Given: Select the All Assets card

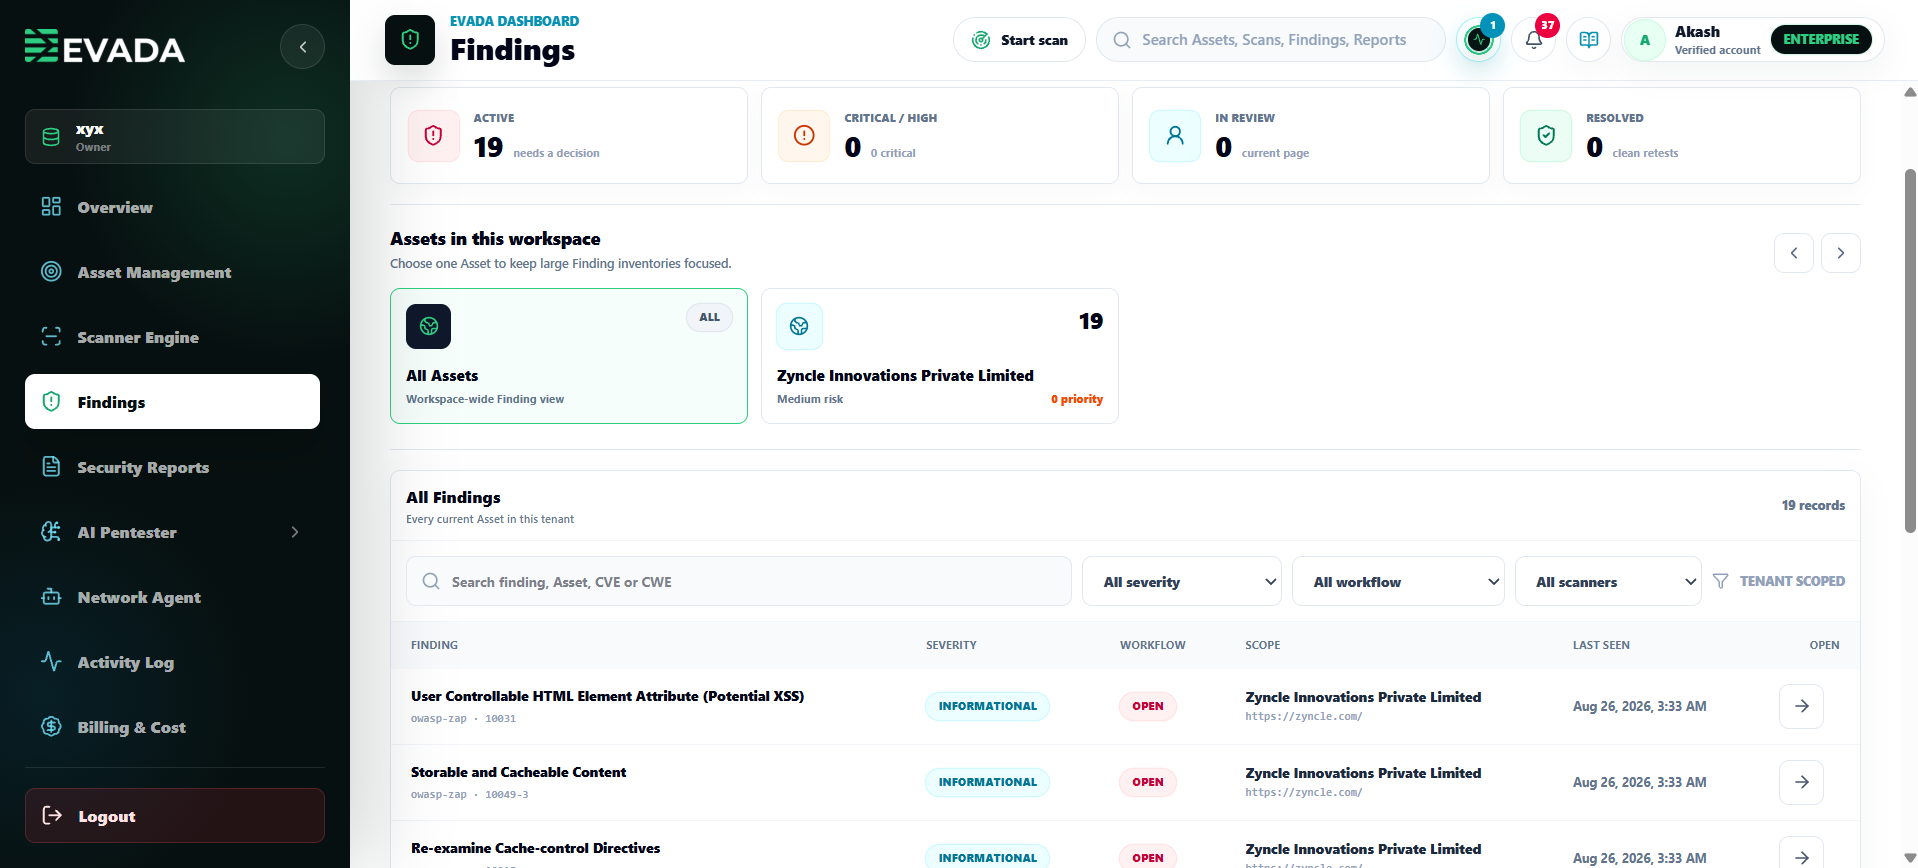Looking at the screenshot, I should [569, 356].
